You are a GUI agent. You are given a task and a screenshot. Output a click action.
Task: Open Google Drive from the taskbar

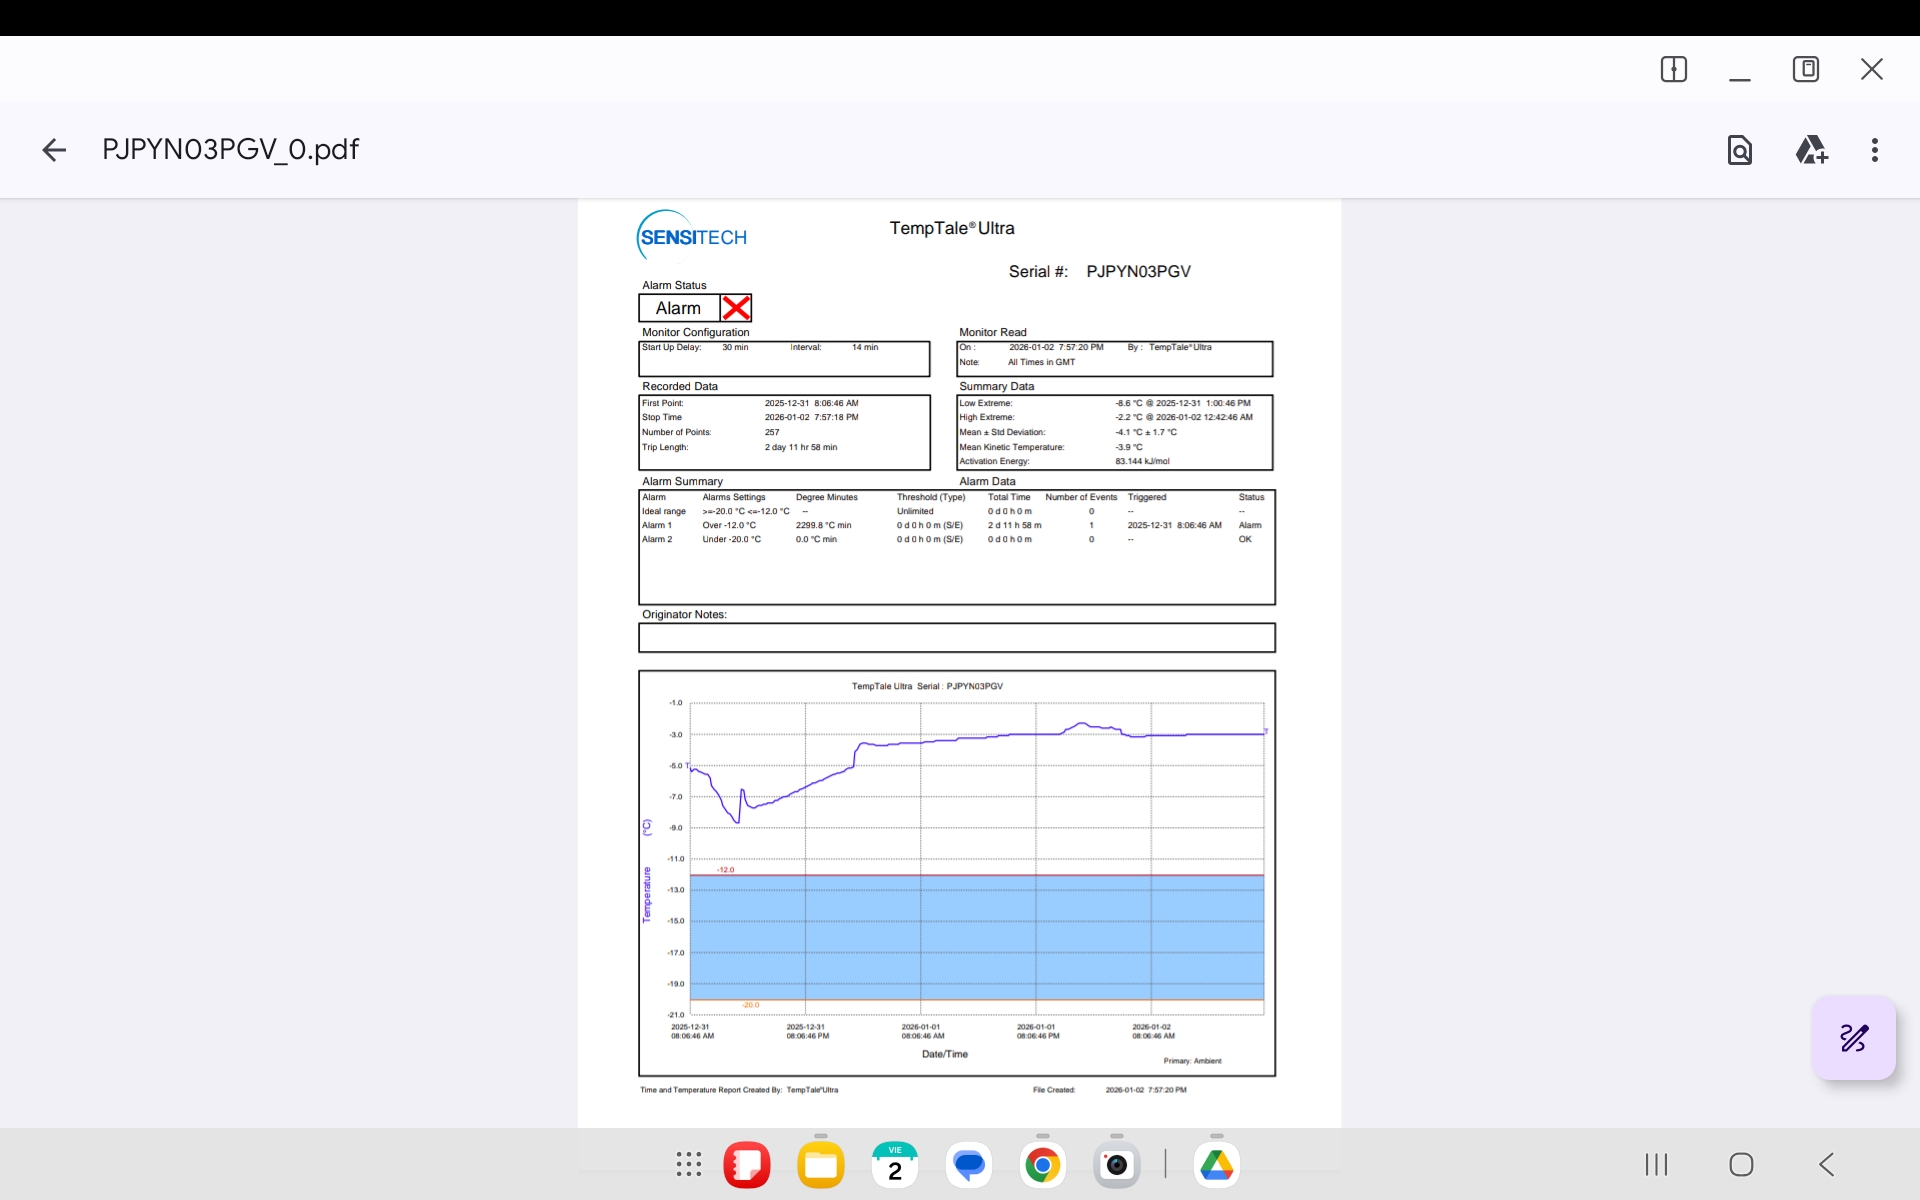click(x=1216, y=1164)
